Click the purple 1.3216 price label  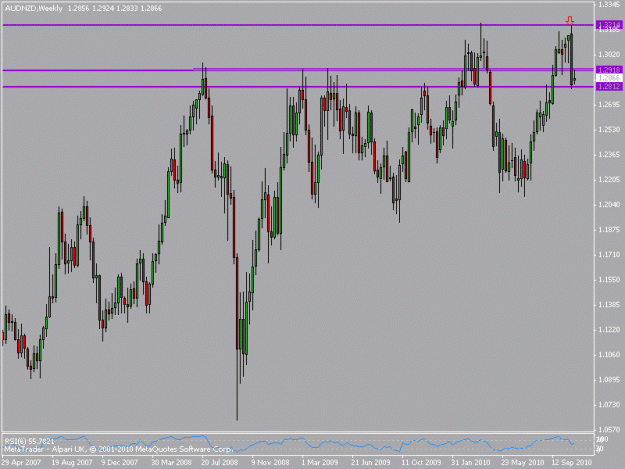click(x=609, y=25)
